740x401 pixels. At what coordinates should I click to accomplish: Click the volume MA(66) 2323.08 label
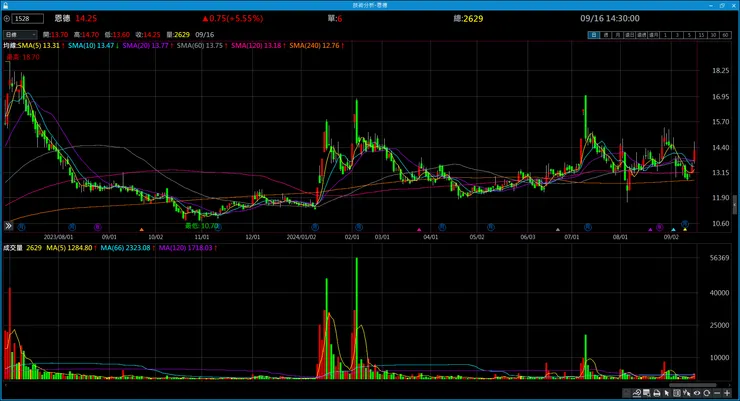pos(126,248)
